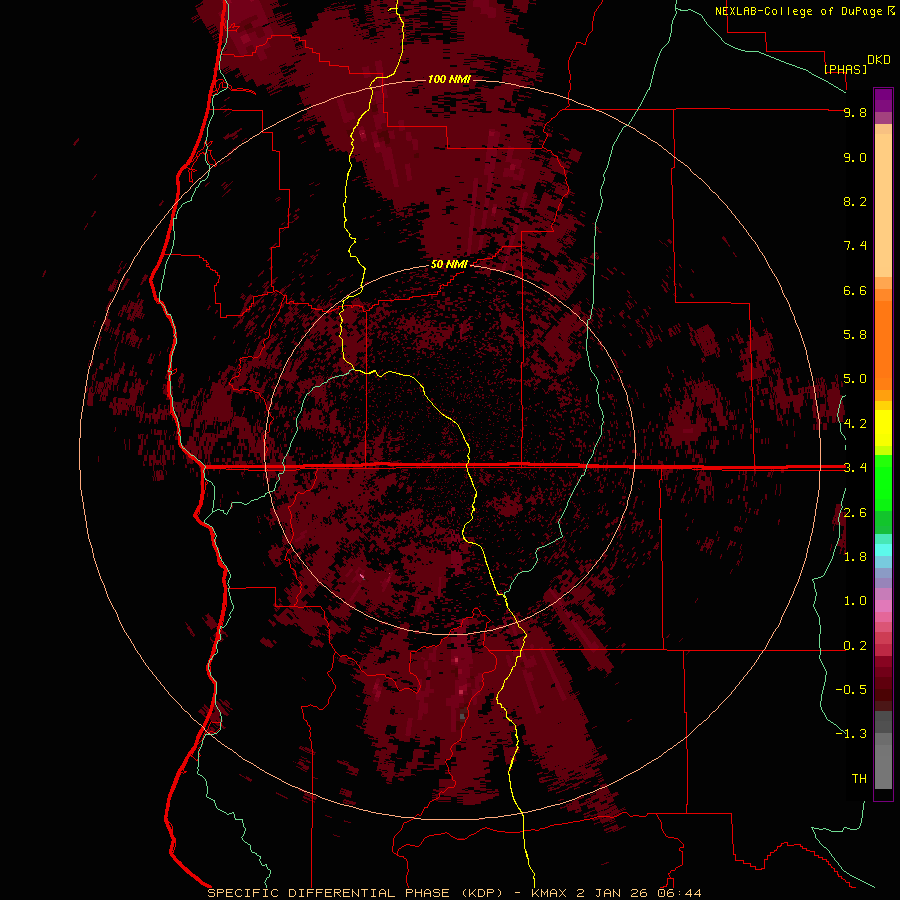This screenshot has width=900, height=900.
Task: Pick the dark red band of the color scale
Action: pyautogui.click(x=883, y=683)
